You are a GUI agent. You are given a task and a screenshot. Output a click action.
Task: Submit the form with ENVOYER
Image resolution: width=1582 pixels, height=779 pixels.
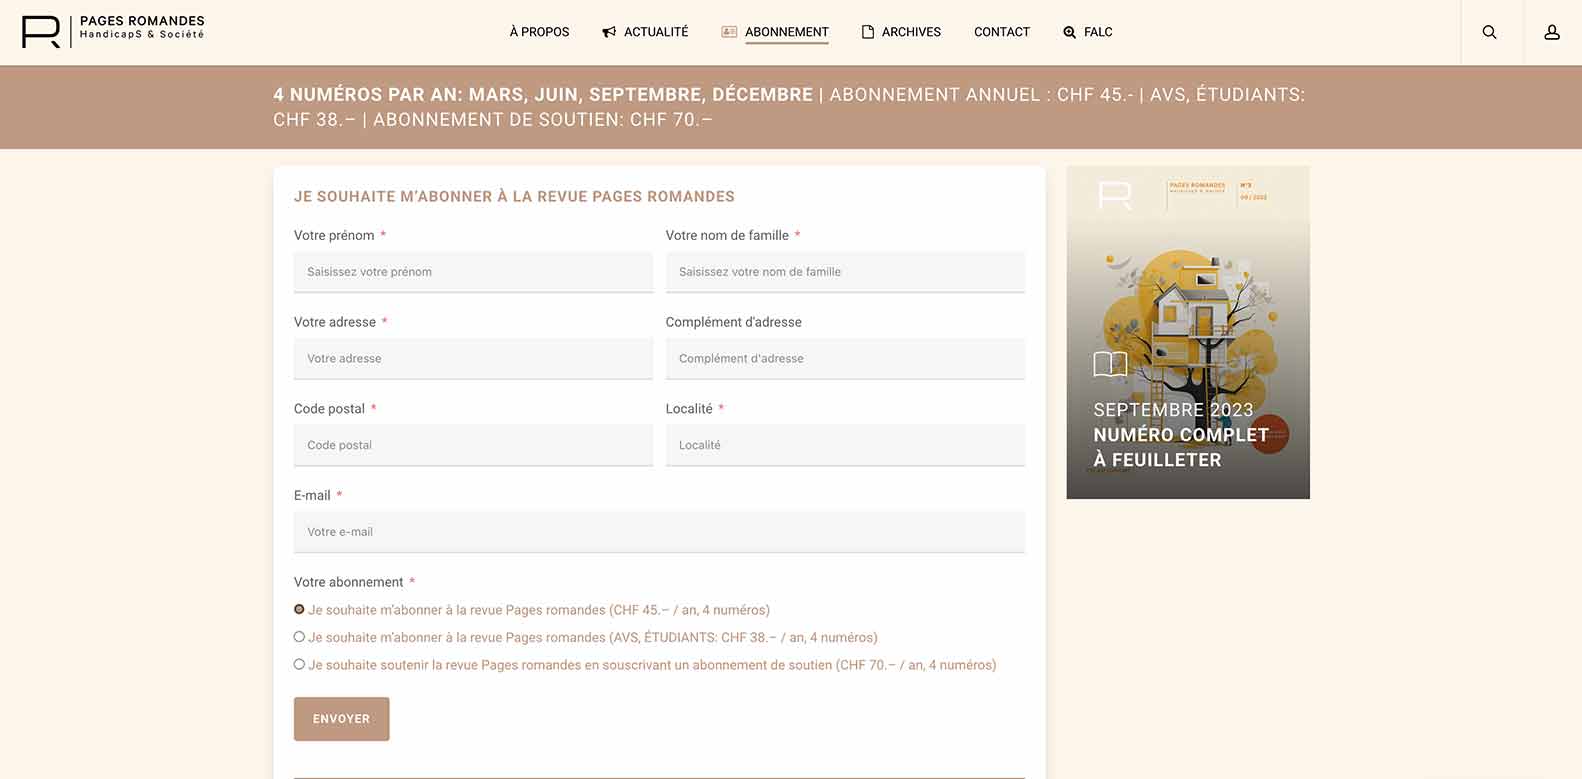point(341,719)
